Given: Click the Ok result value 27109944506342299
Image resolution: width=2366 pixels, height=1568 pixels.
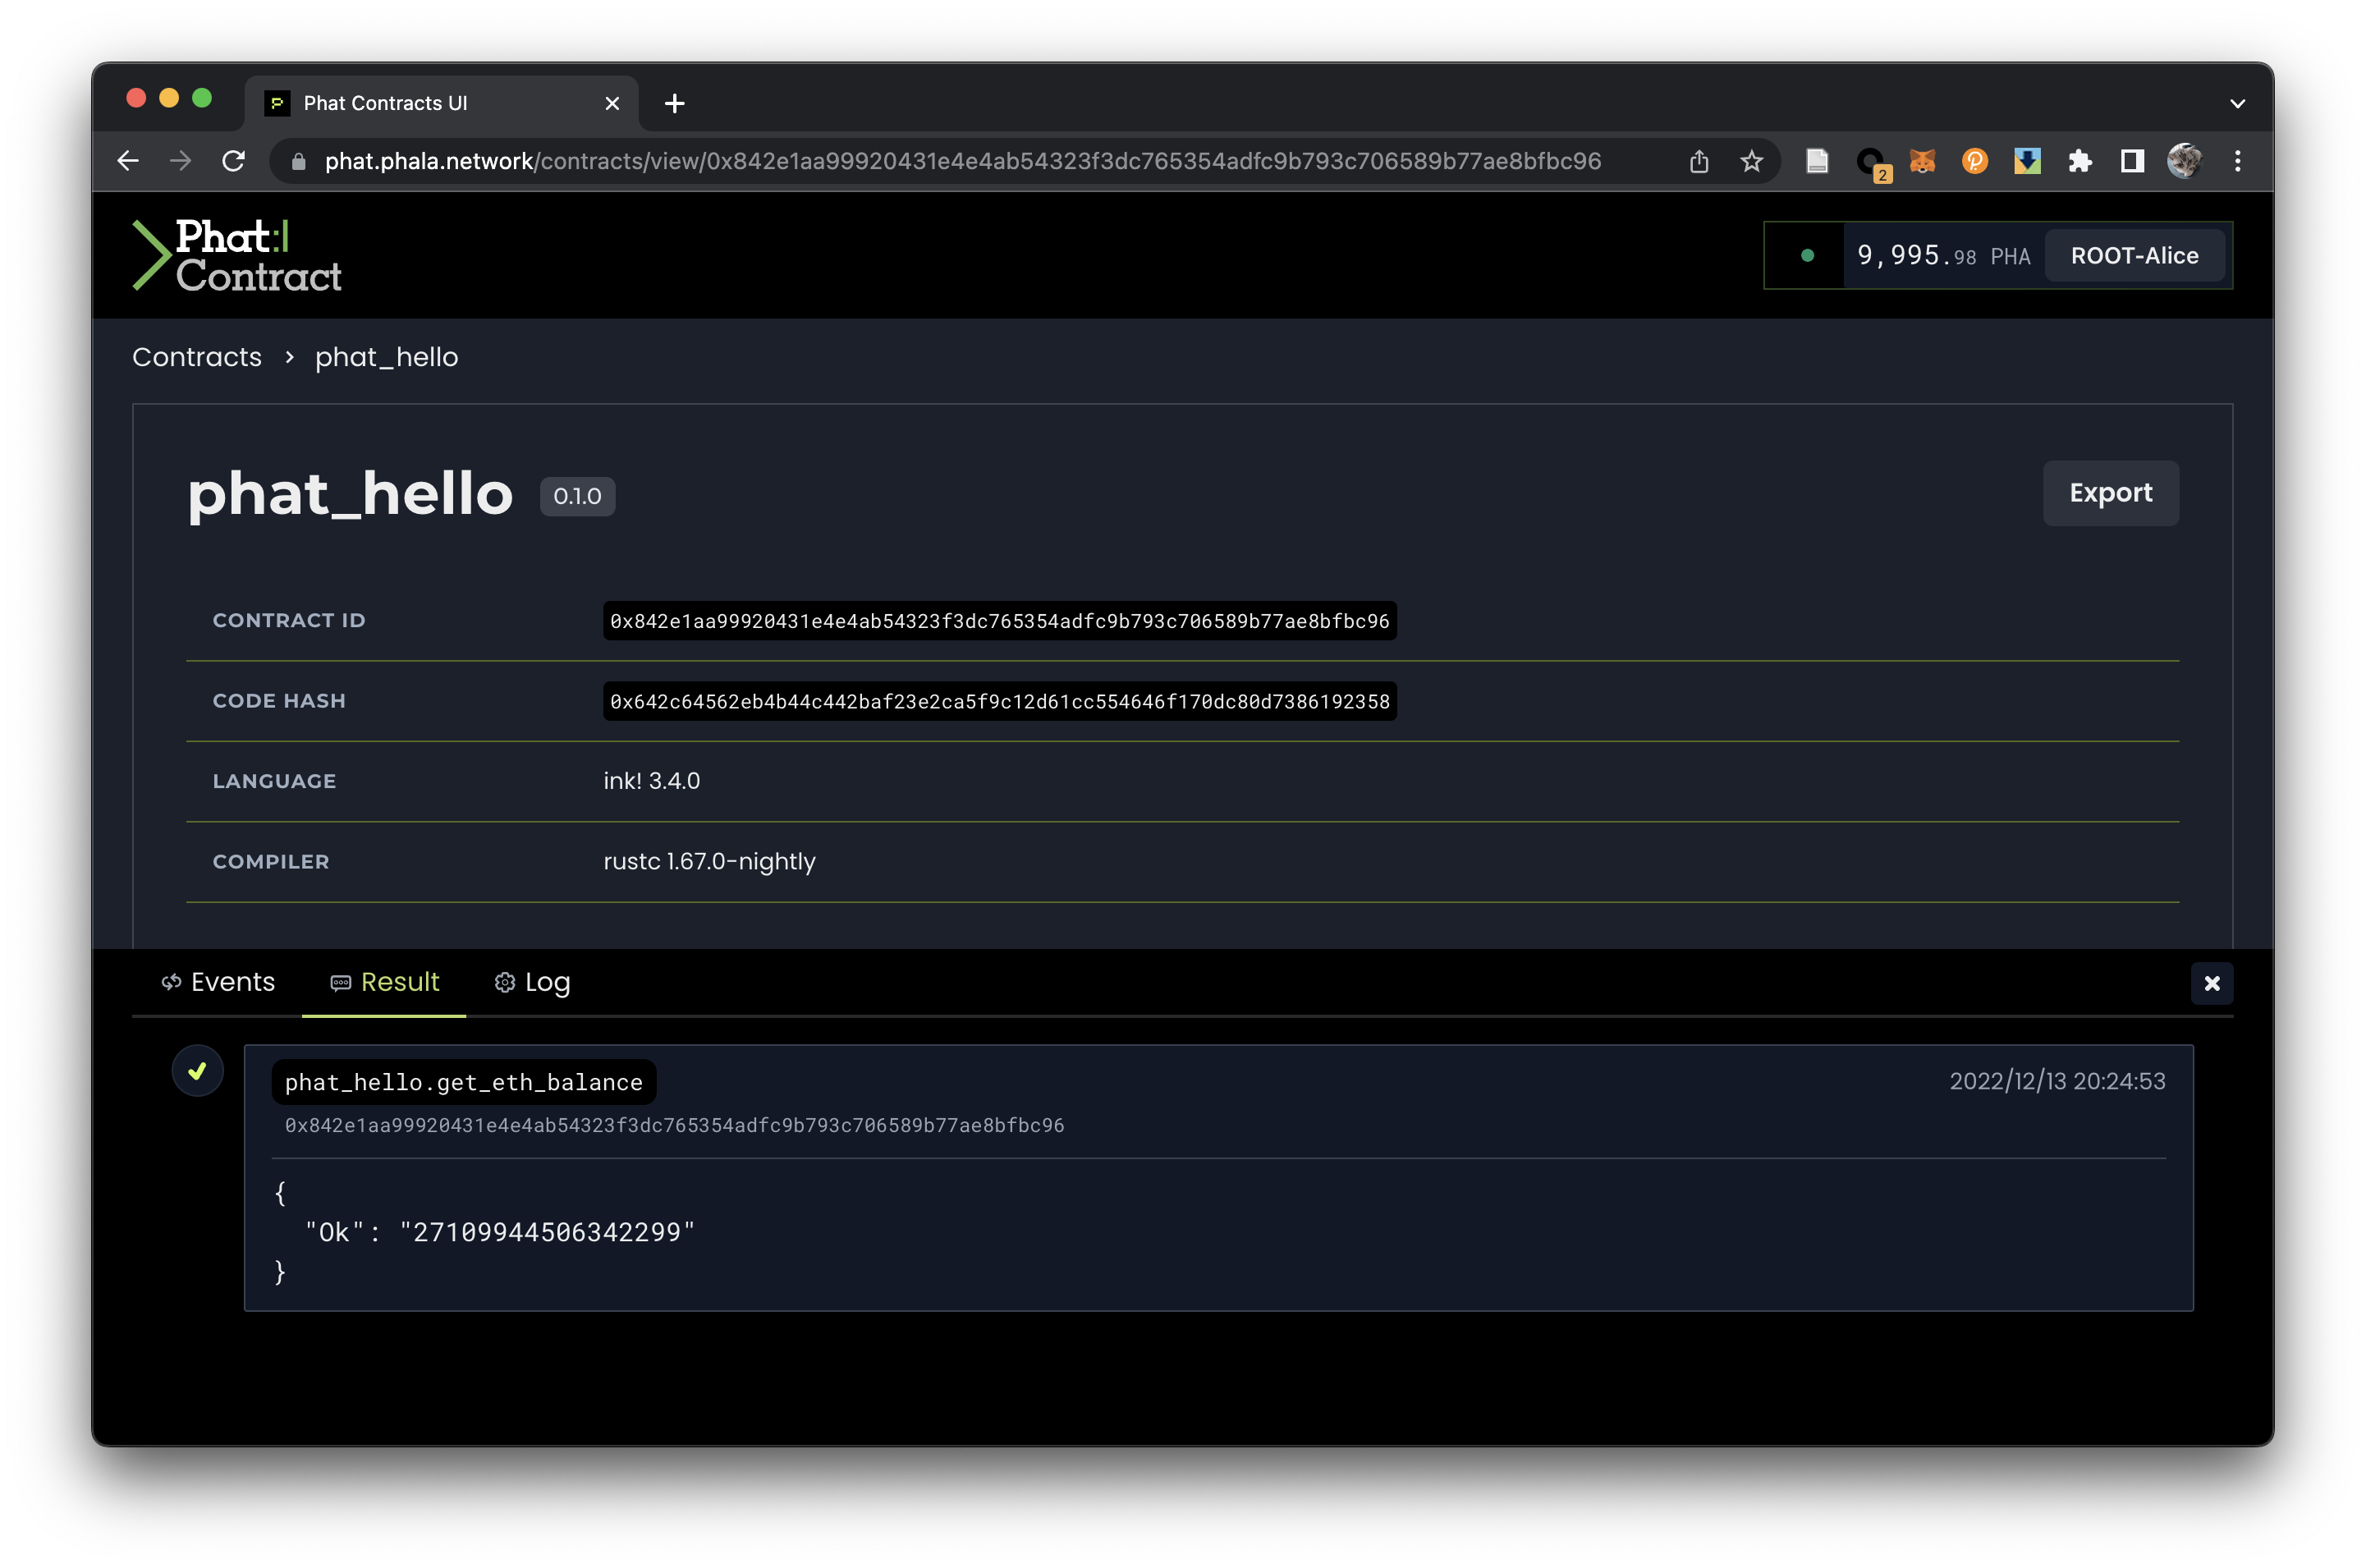Looking at the screenshot, I should [547, 1232].
